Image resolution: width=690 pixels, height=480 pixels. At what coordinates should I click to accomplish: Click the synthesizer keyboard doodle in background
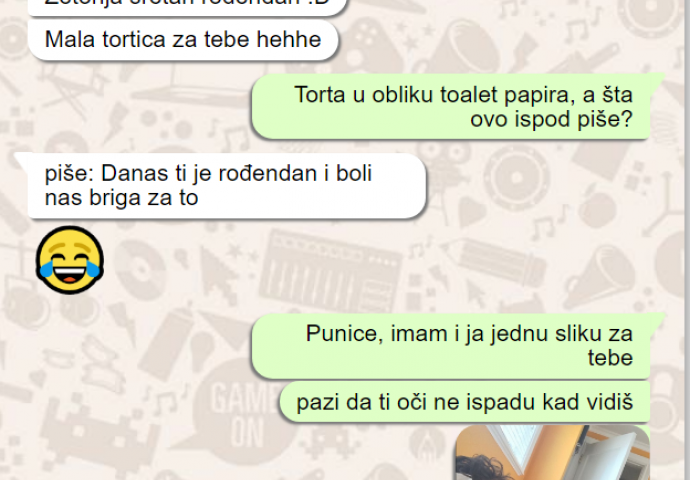tap(330, 271)
